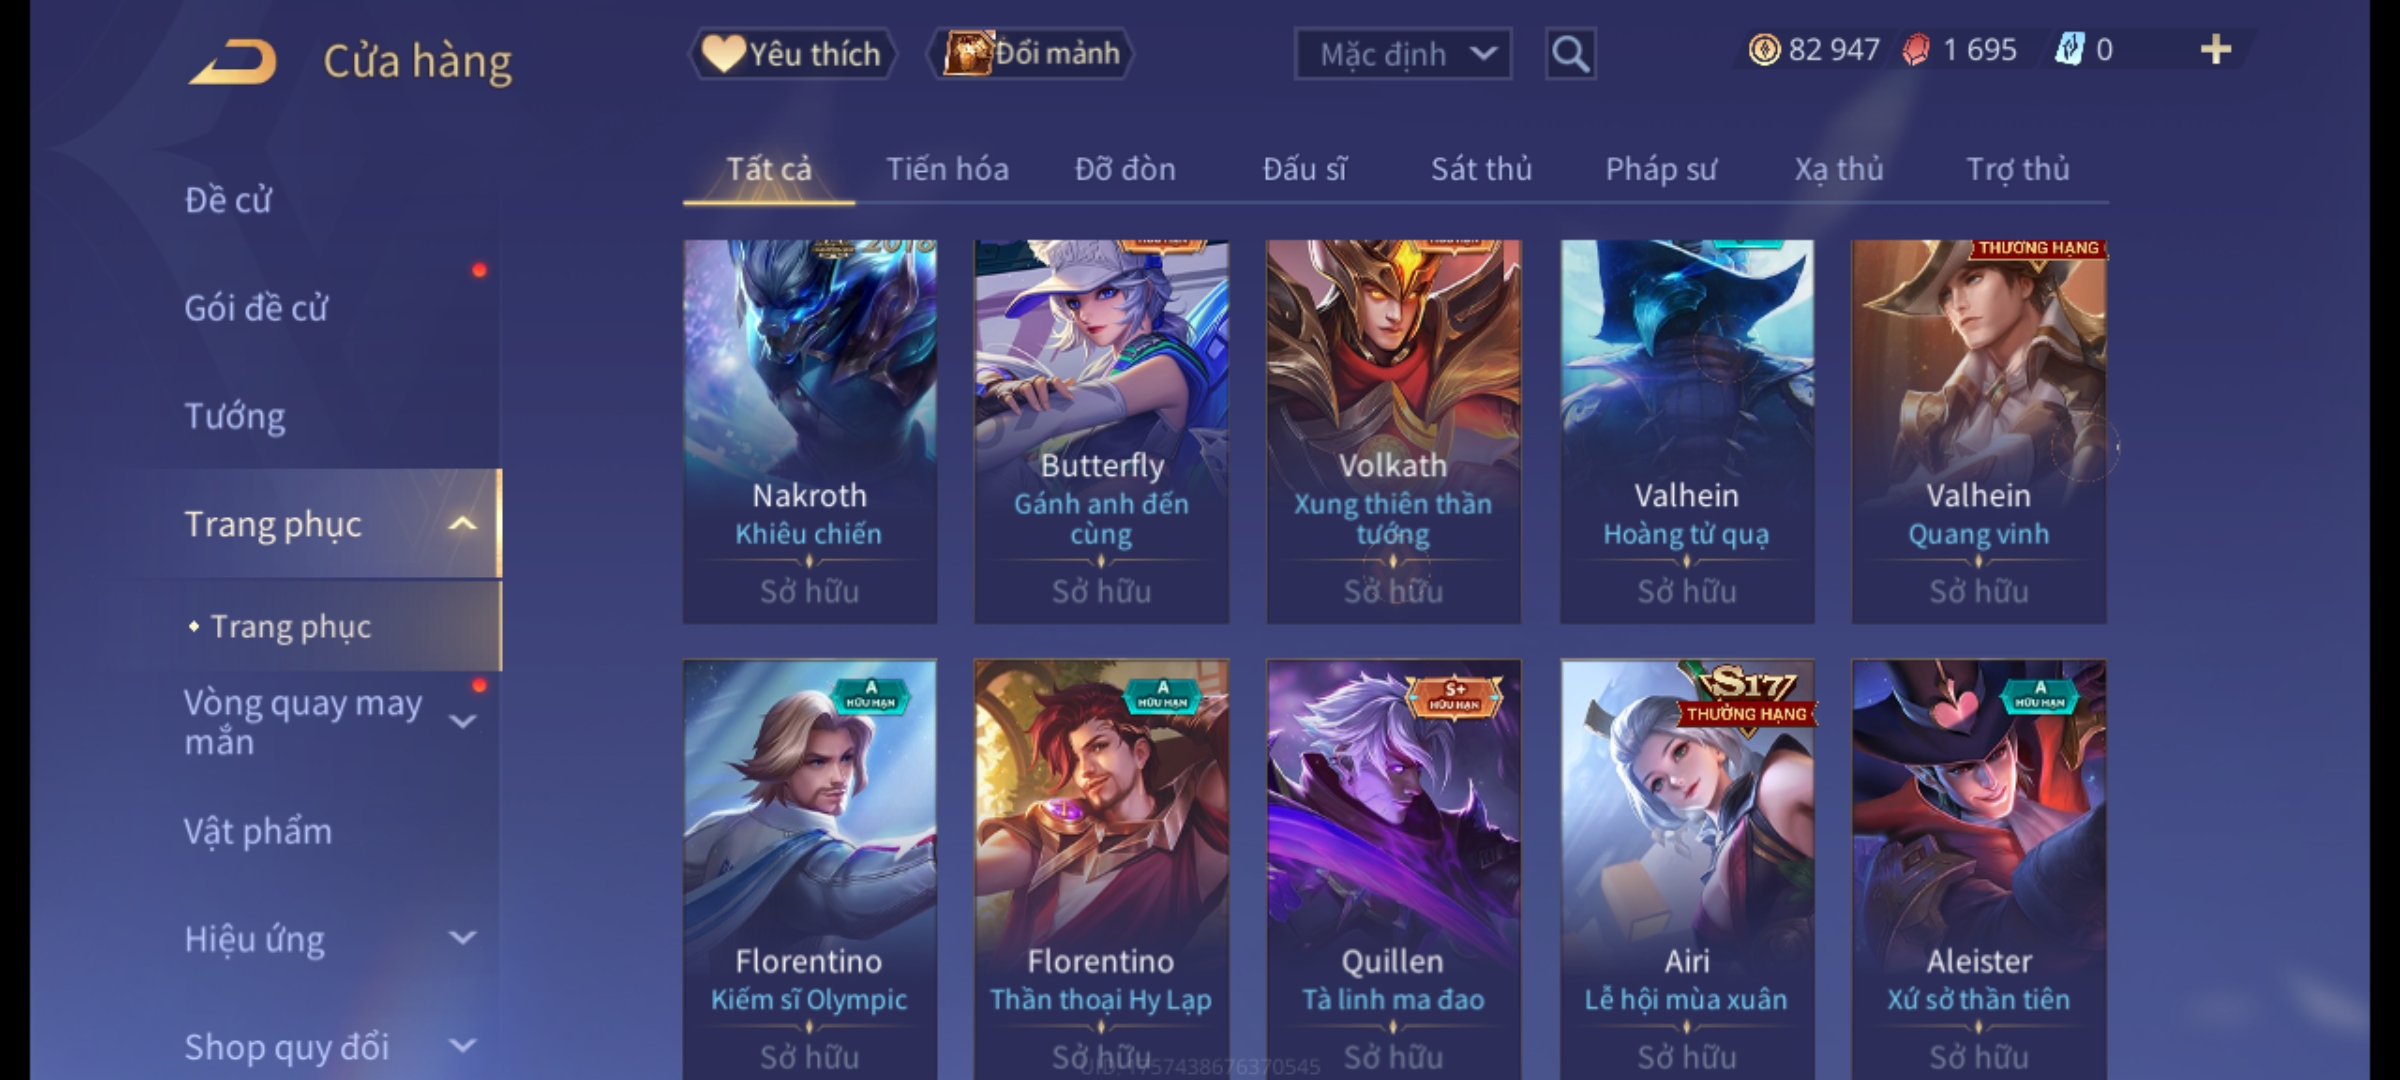Image resolution: width=2400 pixels, height=1080 pixels.
Task: Select Airi Lễ hội mùa xuân skin
Action: click(1687, 869)
